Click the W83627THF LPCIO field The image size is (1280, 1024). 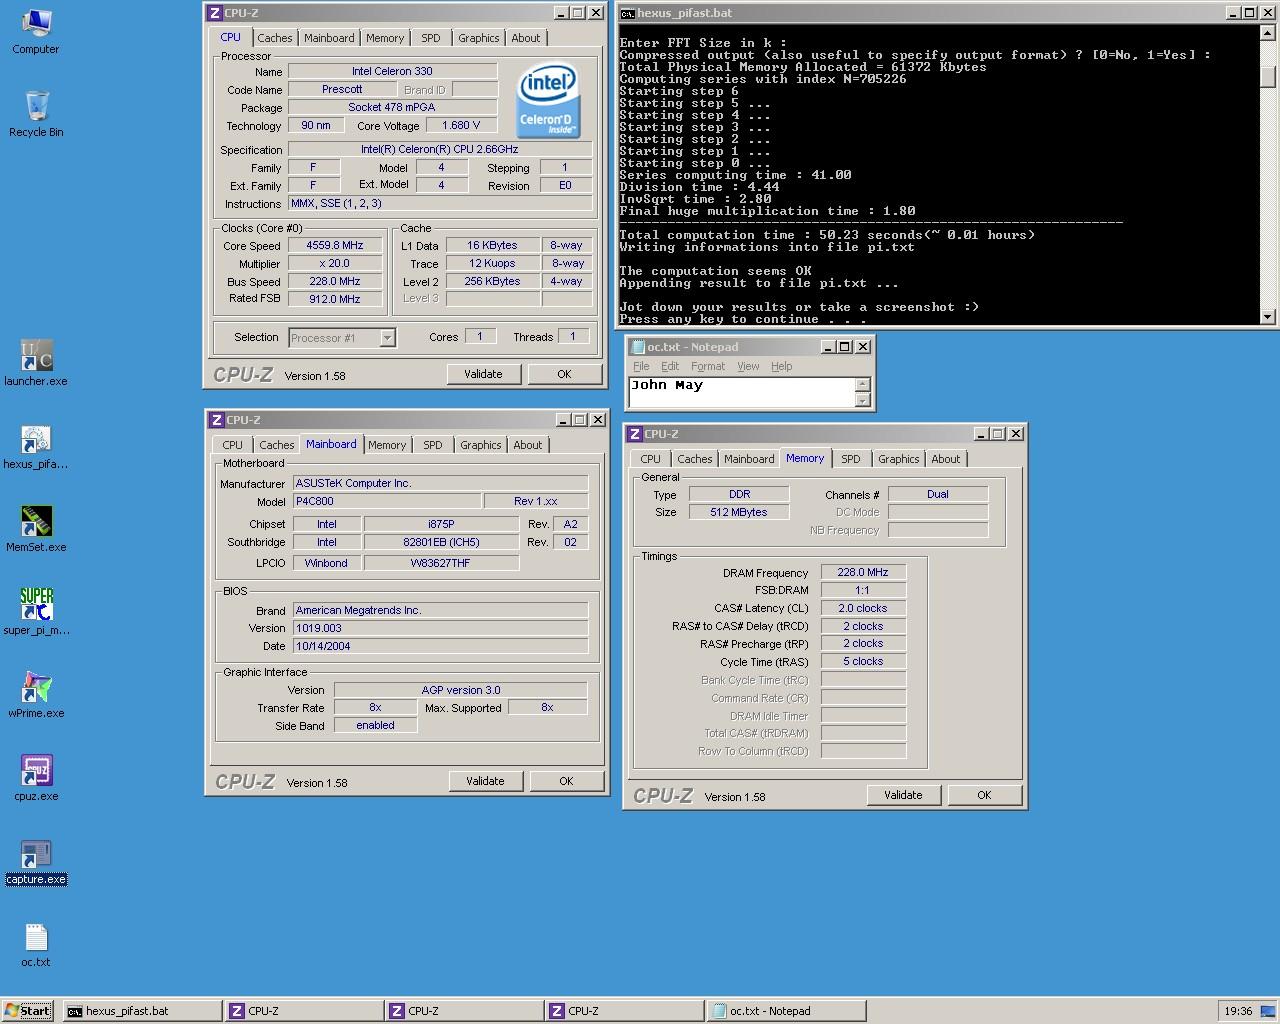pos(441,563)
